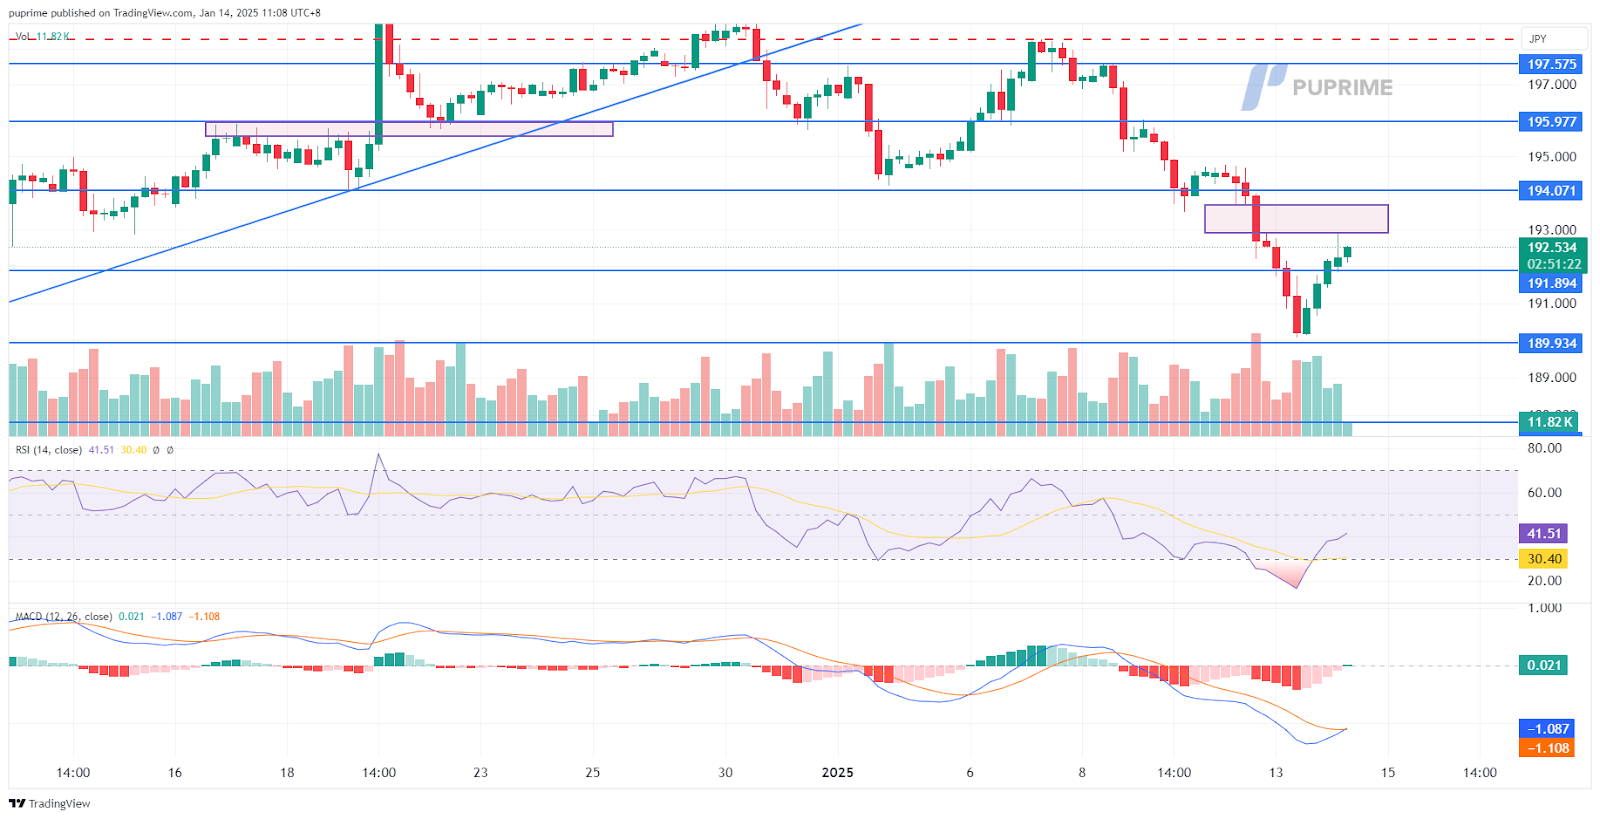Select the pink resistance zone rectangle near 193.000

(1296, 219)
